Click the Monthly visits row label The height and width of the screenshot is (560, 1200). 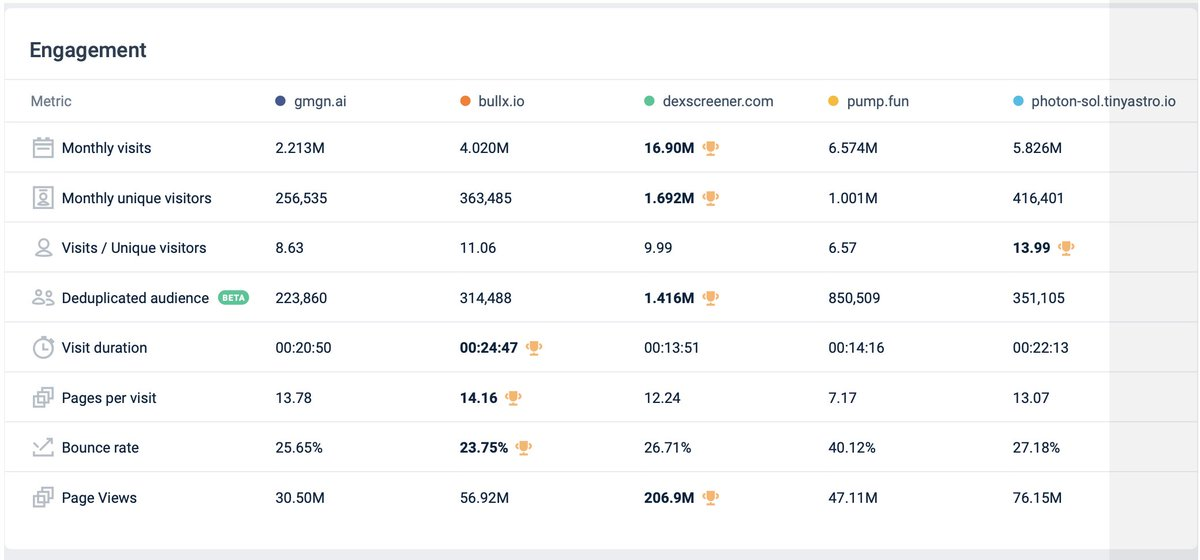pos(107,148)
